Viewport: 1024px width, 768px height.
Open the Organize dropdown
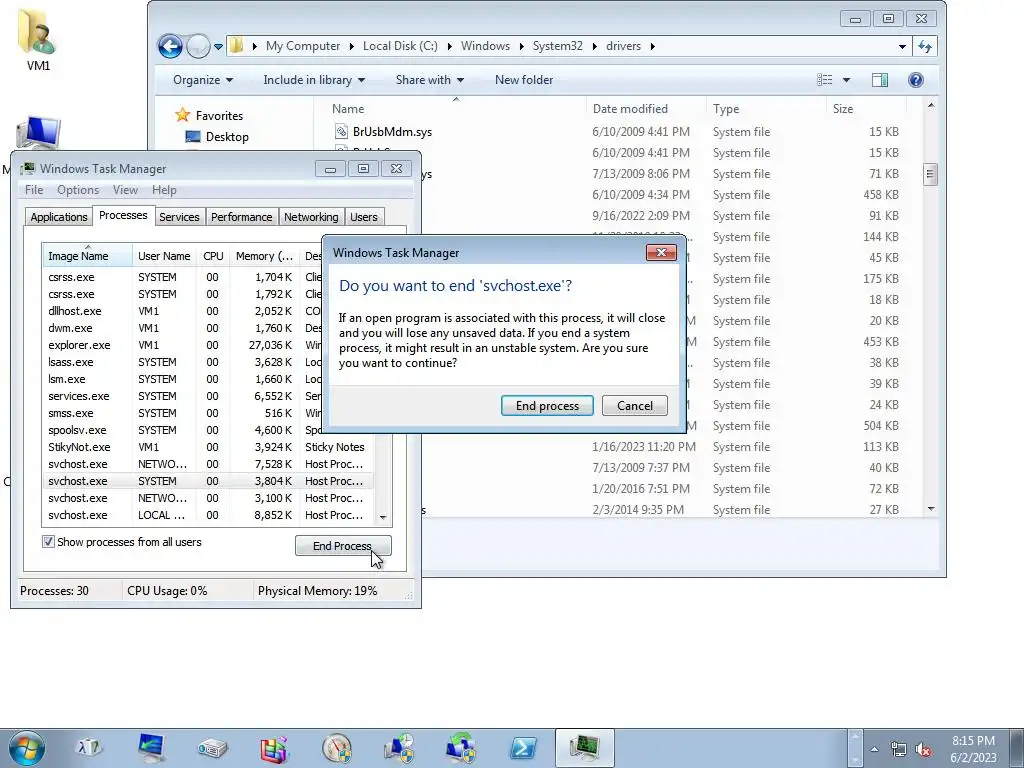coord(202,80)
